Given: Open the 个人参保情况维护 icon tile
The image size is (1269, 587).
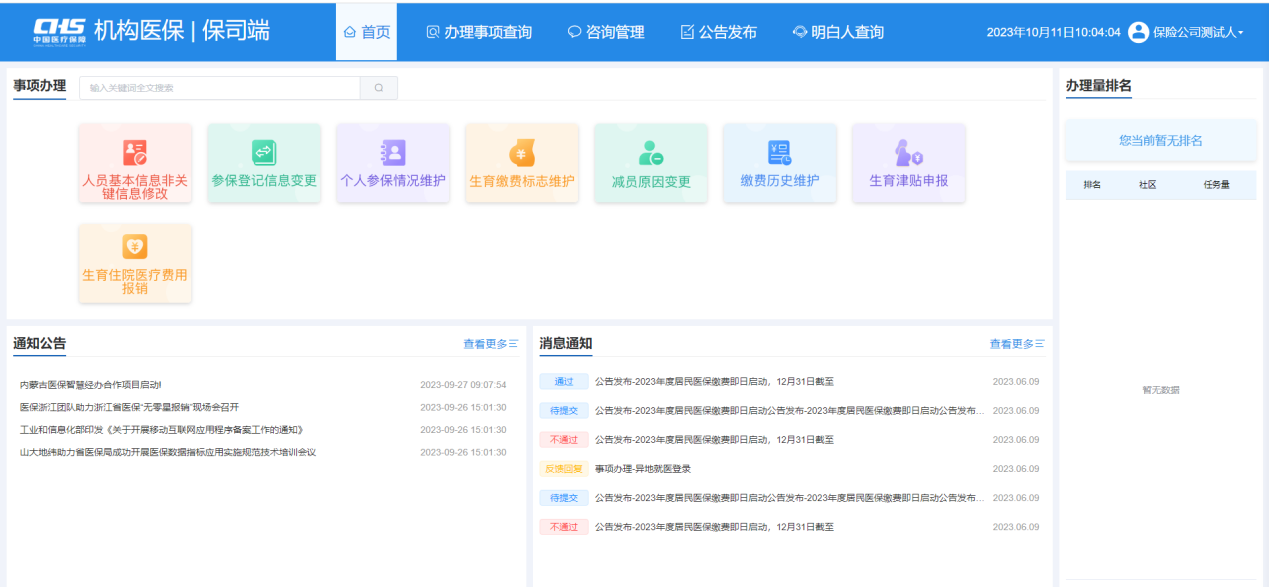Looking at the screenshot, I should [393, 164].
